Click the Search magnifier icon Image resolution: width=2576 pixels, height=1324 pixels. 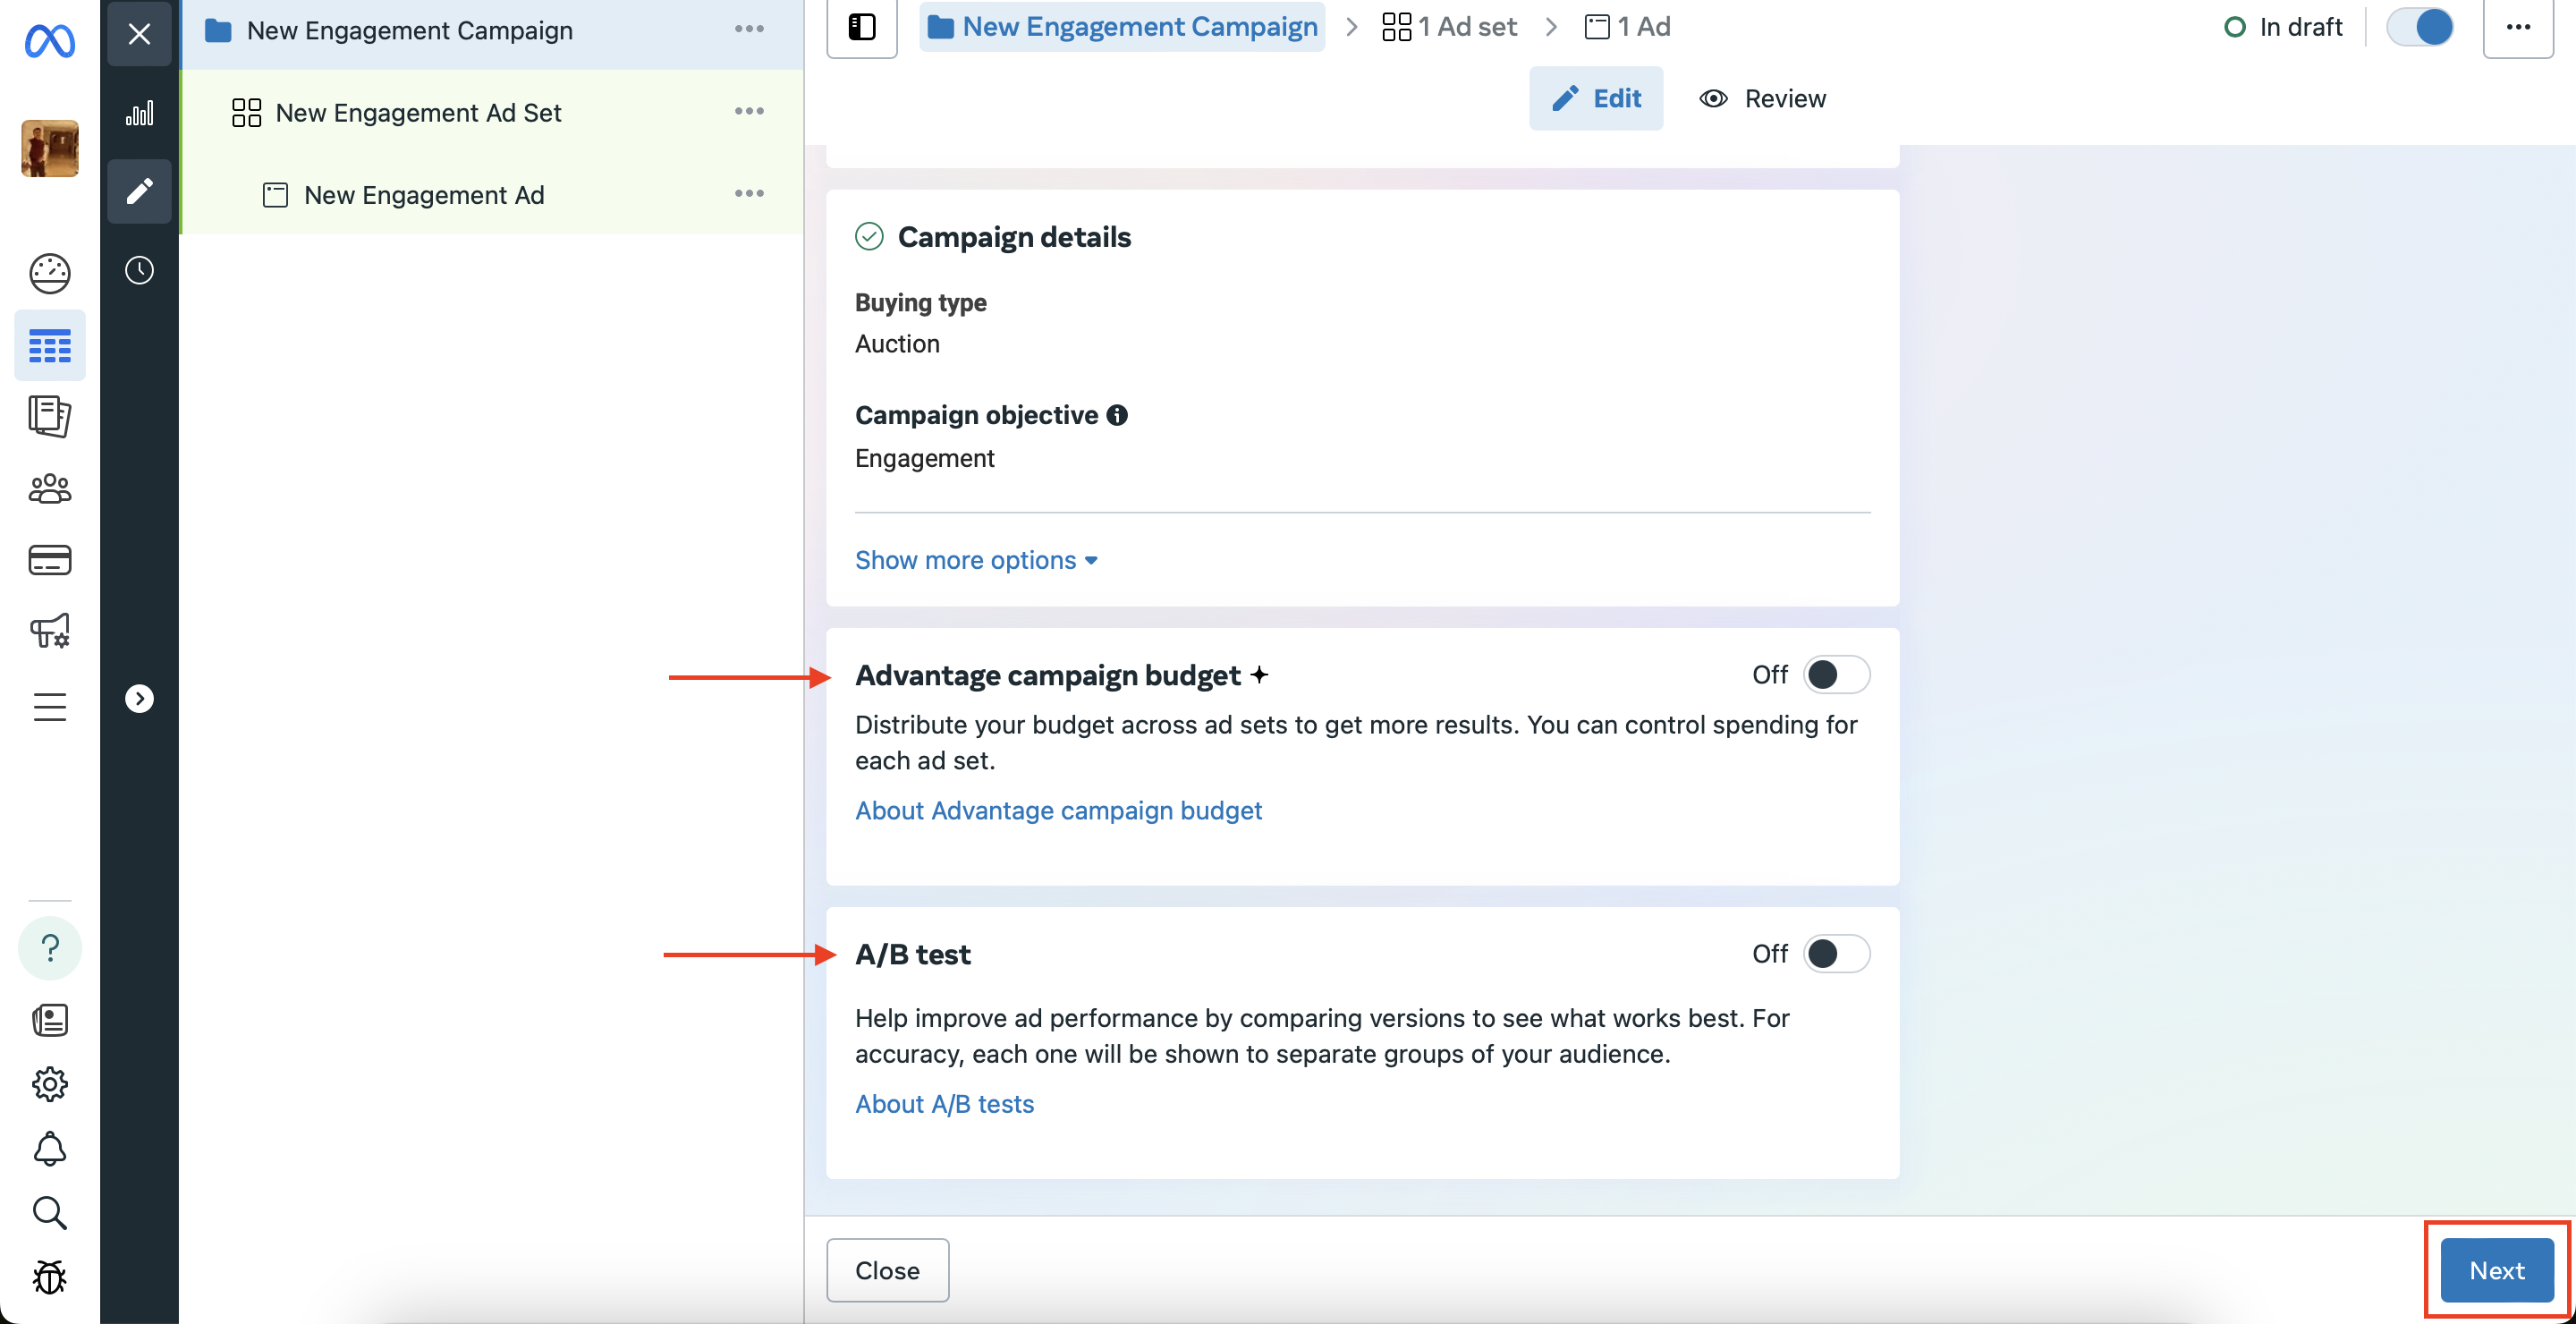coord(49,1213)
